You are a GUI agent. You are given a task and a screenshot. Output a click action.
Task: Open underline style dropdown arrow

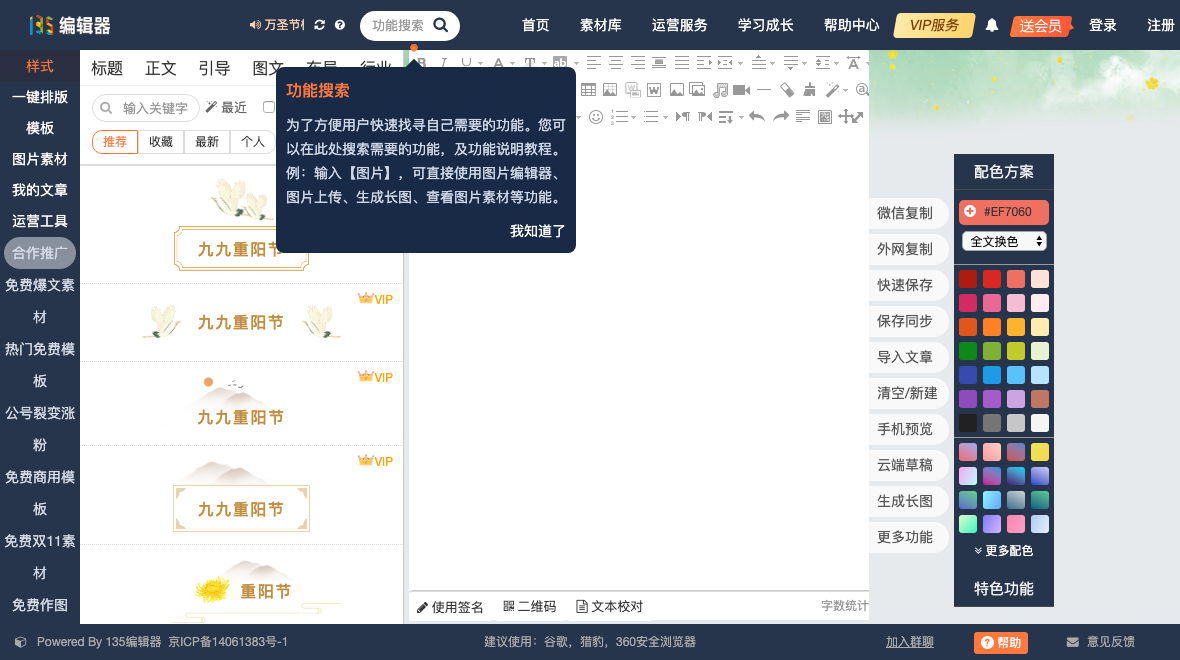point(479,64)
